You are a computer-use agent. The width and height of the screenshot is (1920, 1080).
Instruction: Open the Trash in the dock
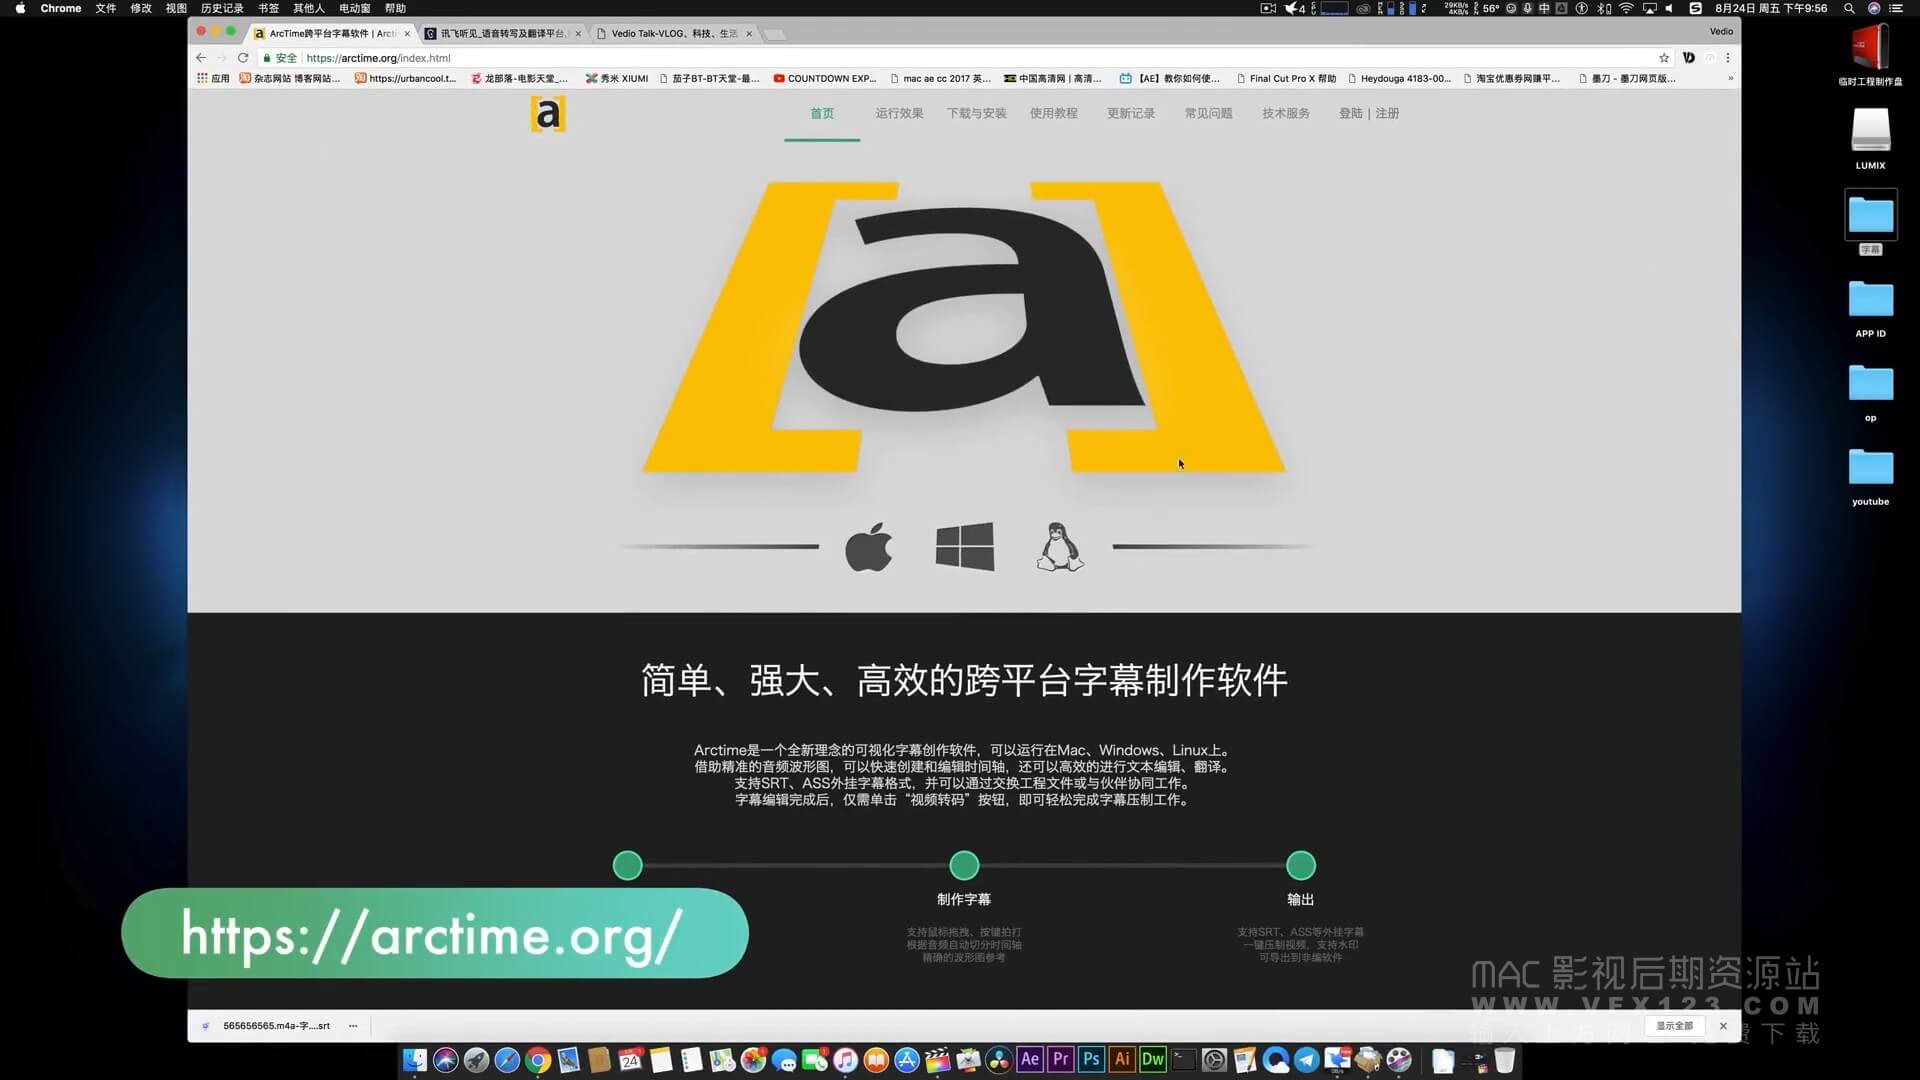[x=1504, y=1060]
